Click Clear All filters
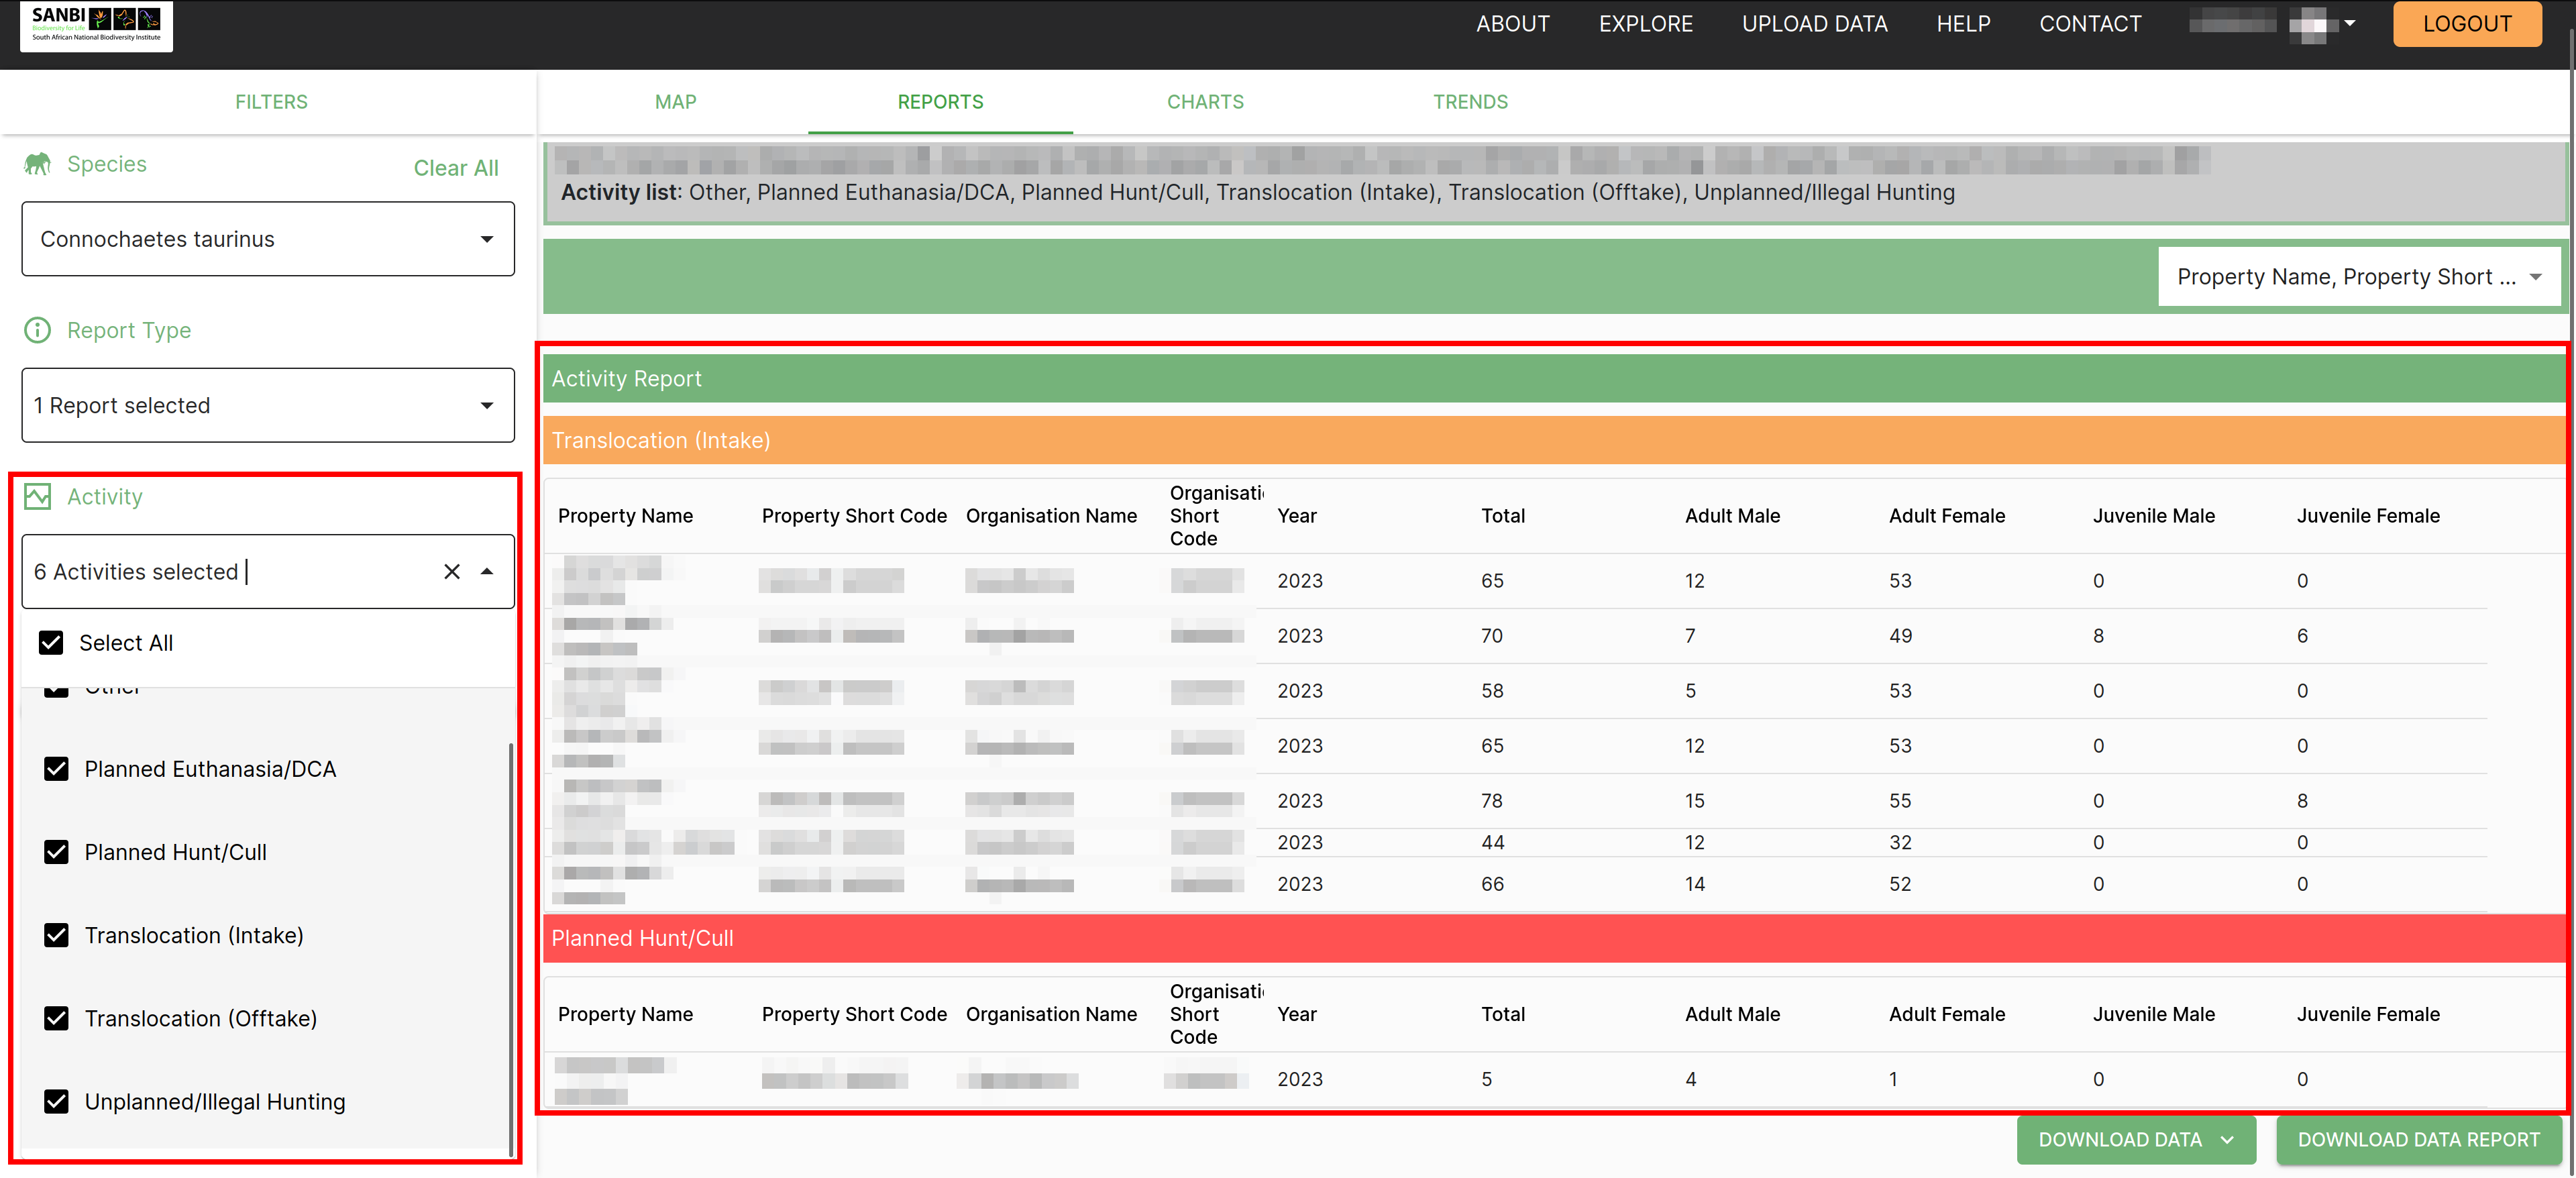2576x1178 pixels. 456,168
